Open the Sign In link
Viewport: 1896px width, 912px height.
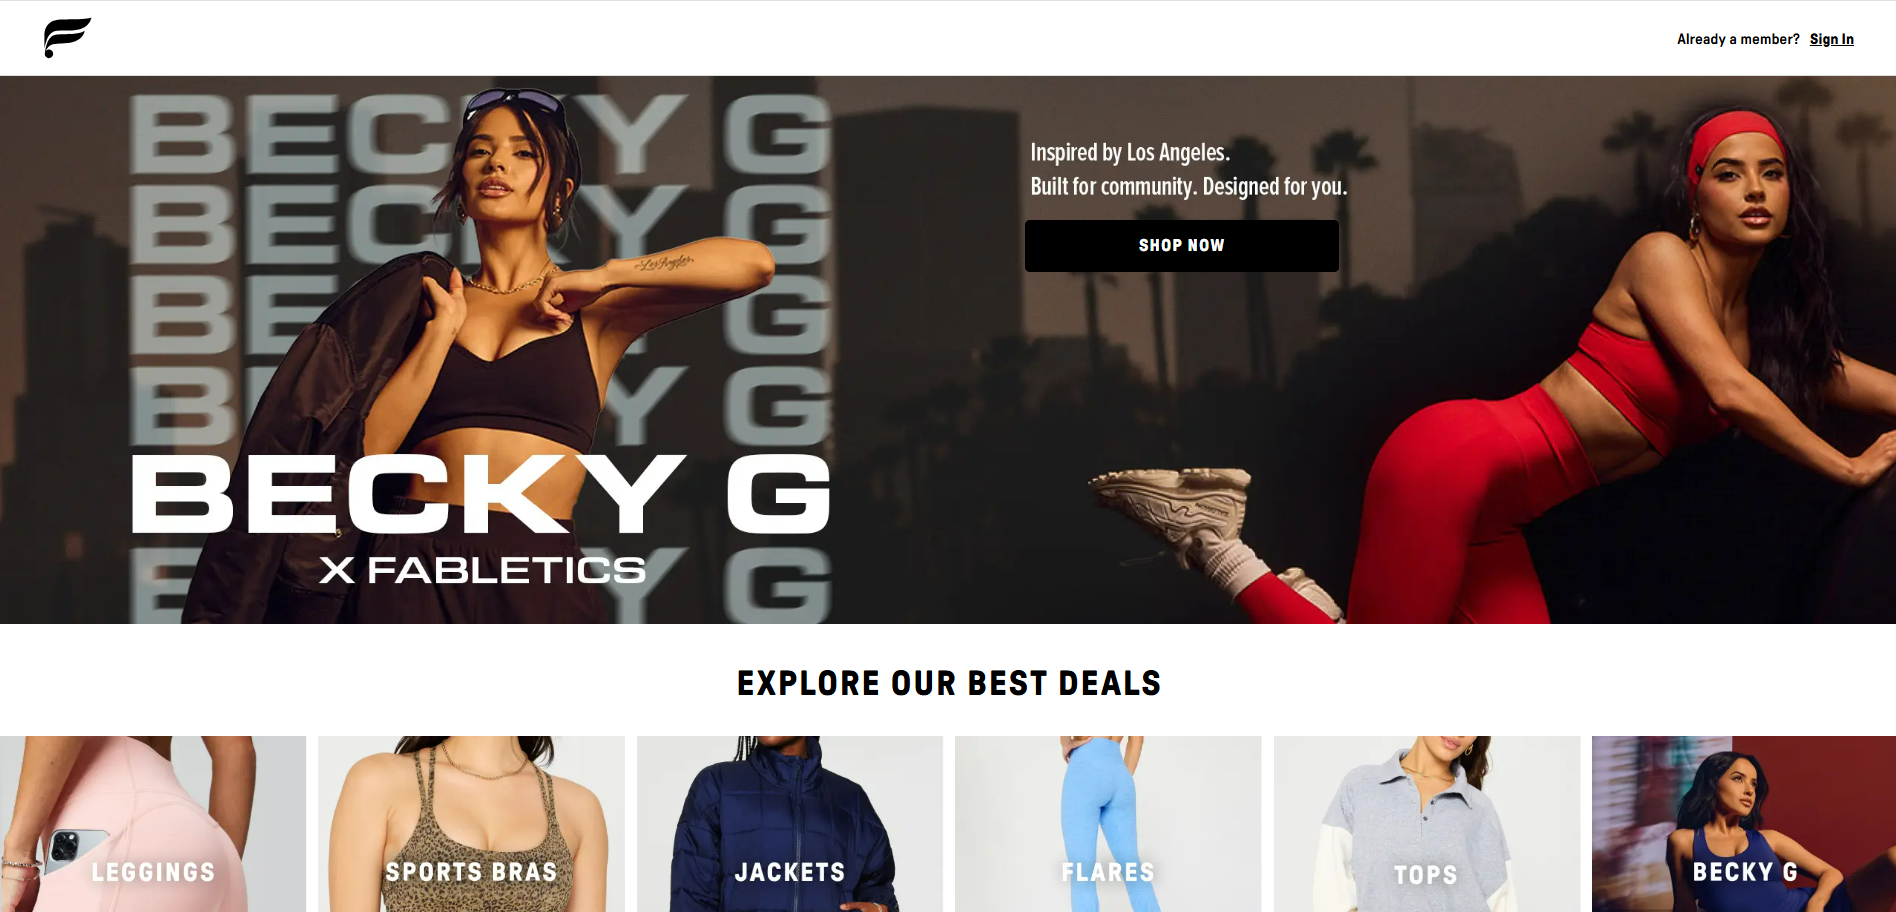coord(1831,39)
